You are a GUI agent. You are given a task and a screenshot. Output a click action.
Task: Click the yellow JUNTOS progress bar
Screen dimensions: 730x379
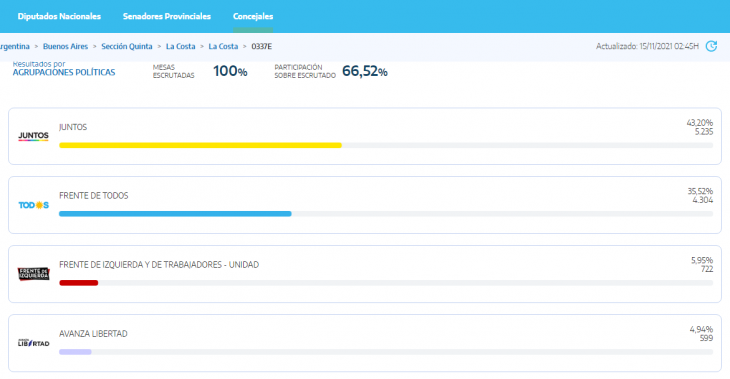click(x=200, y=145)
